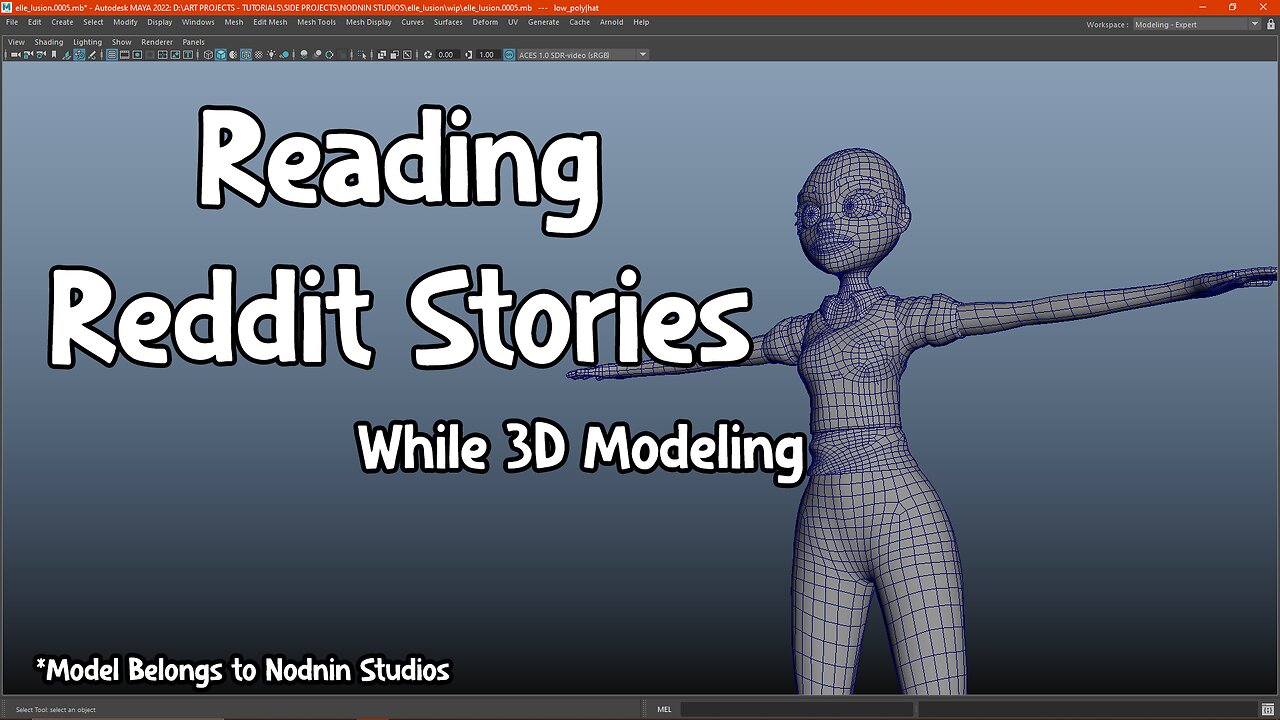
Task: Toggle Shadows display icon
Action: 284,54
